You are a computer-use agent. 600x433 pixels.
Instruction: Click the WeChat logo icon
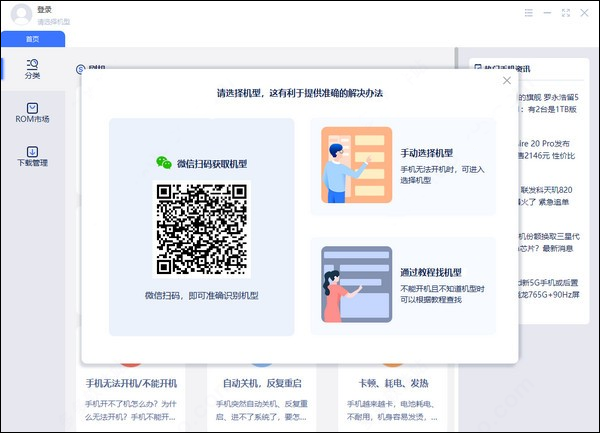click(164, 162)
